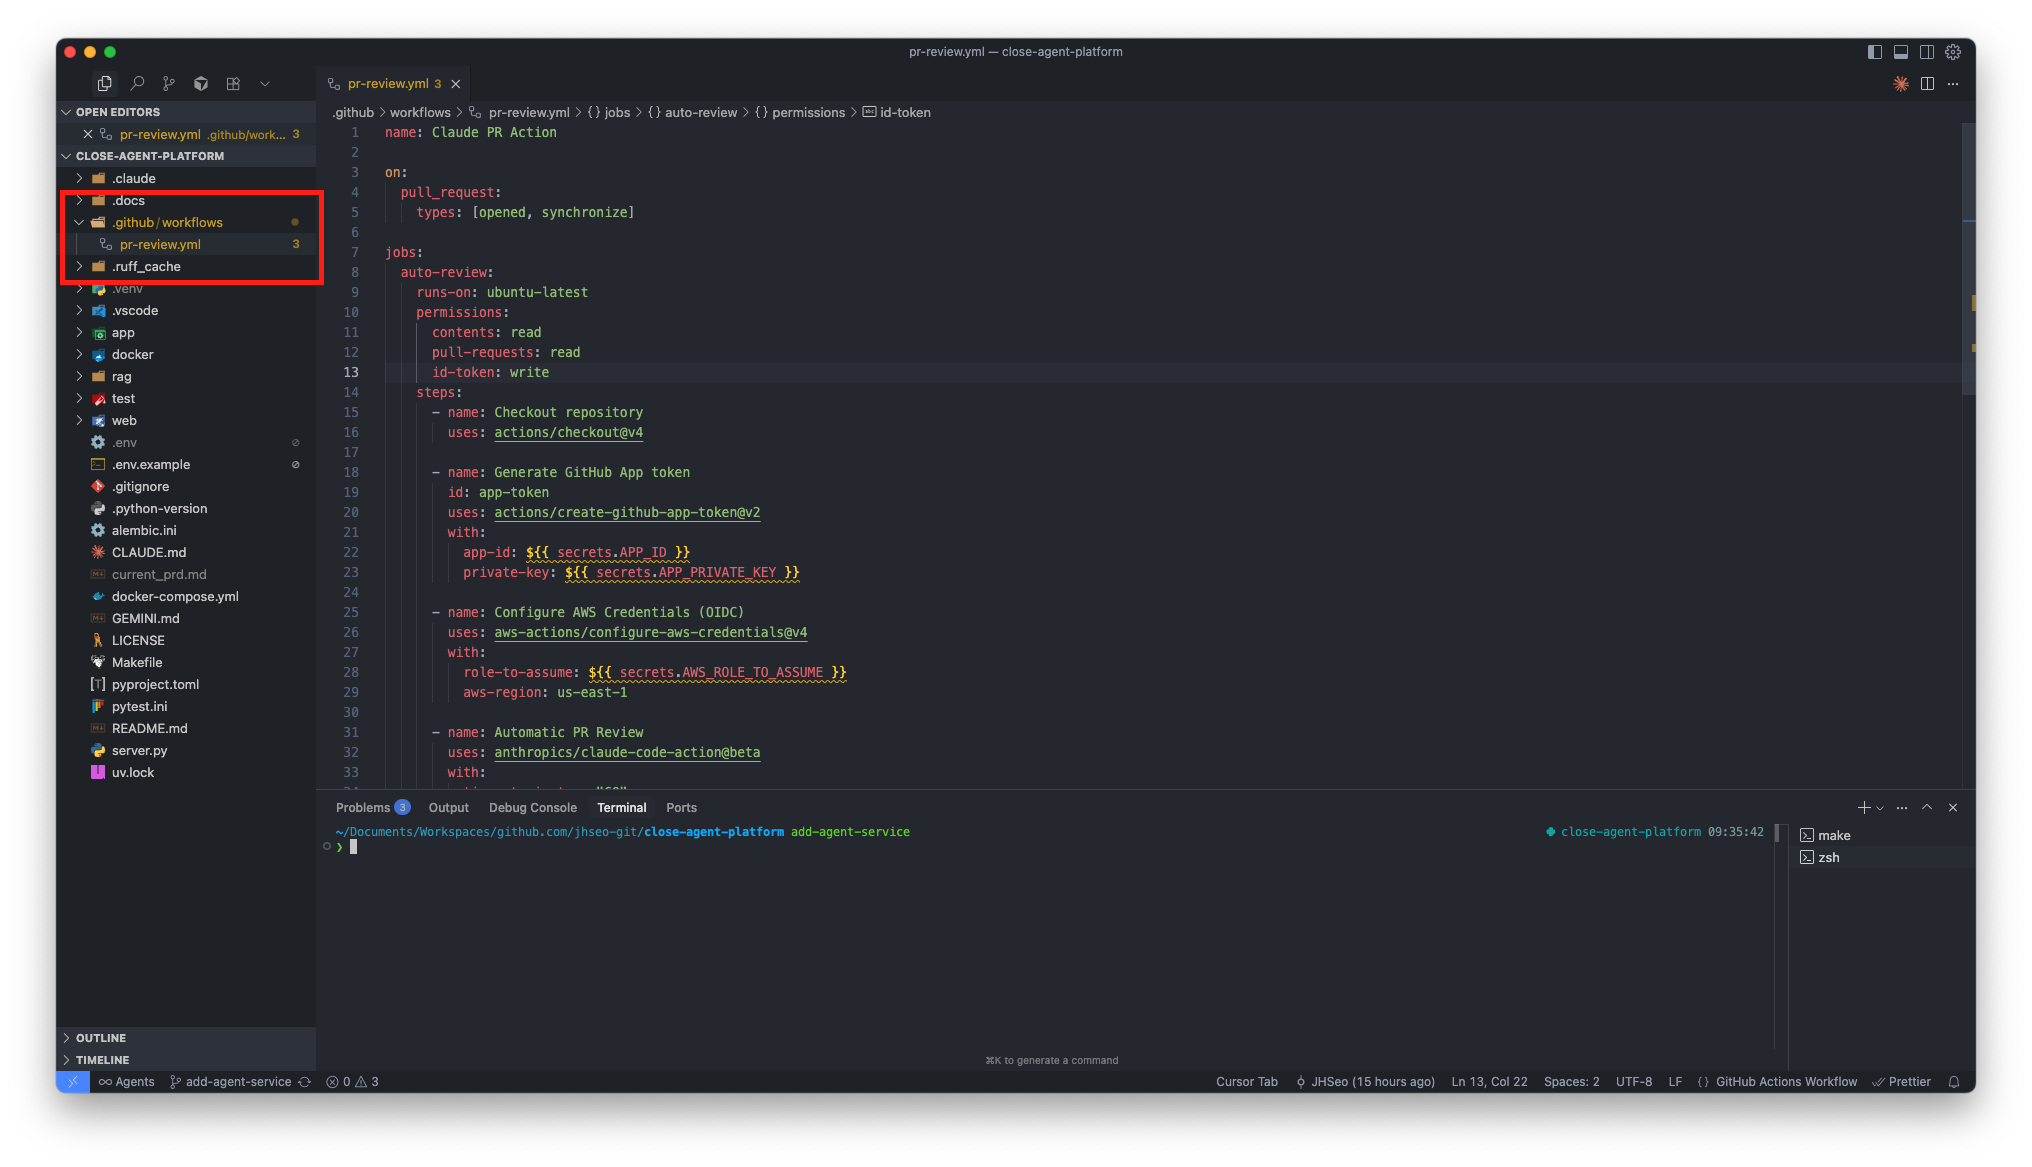Click the Explorer files icon
The width and height of the screenshot is (2032, 1167).
(104, 84)
